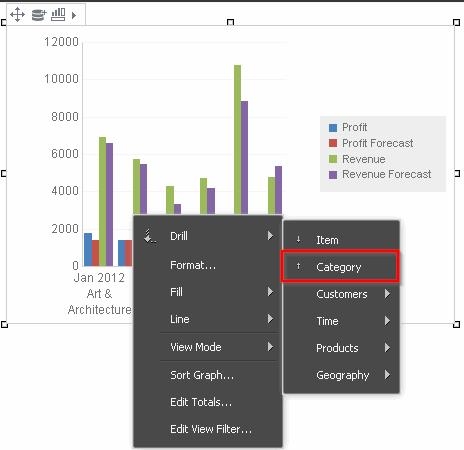Open the dataset icon in the toolbar
The height and width of the screenshot is (450, 464).
tap(39, 15)
